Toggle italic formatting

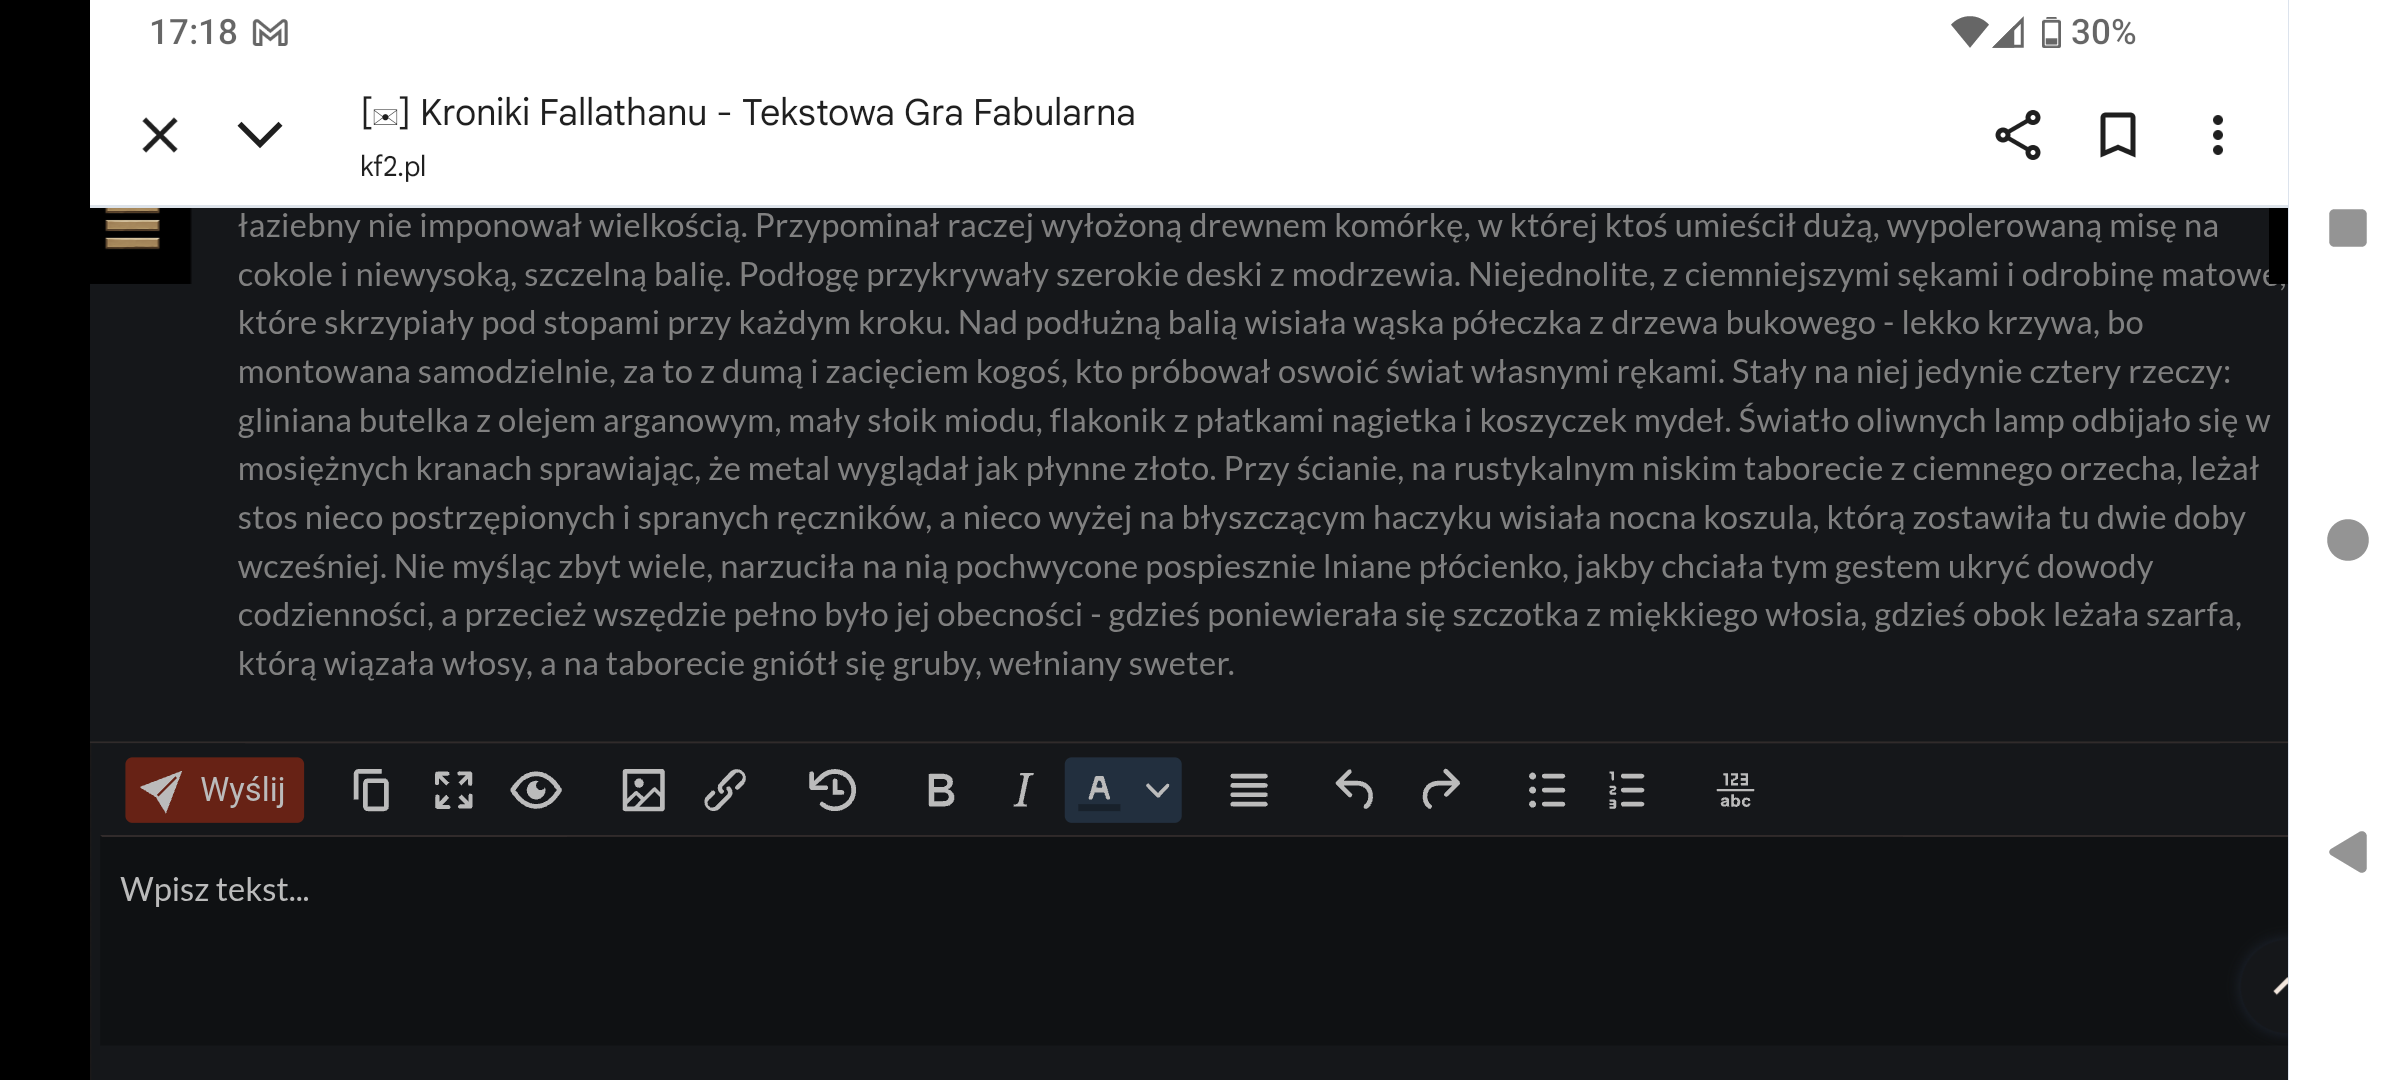(1022, 790)
